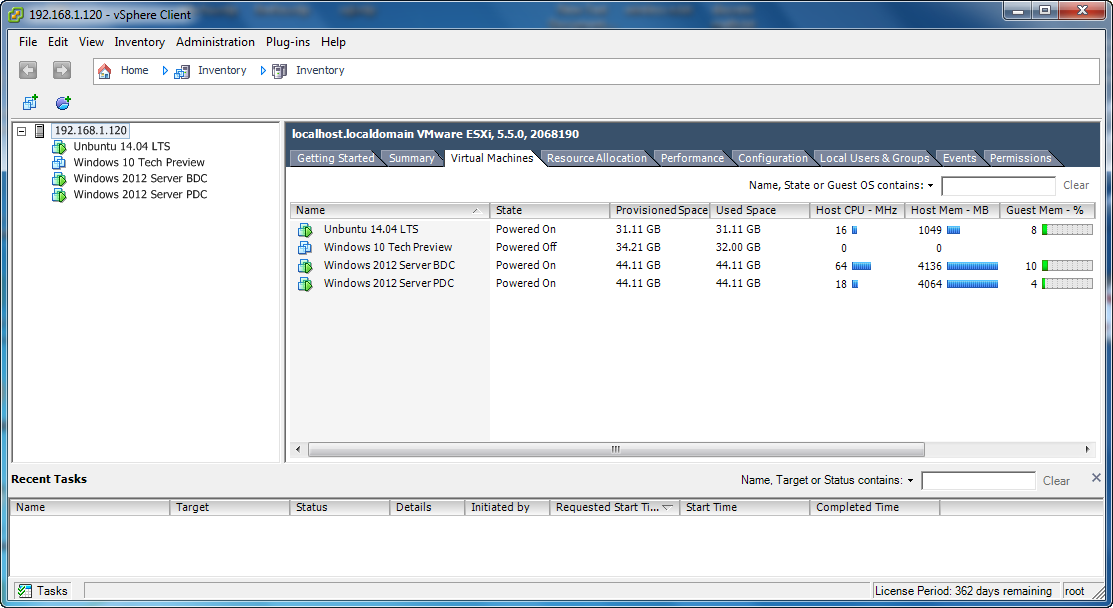
Task: Clear the Recent Tasks filter
Action: 1056,481
